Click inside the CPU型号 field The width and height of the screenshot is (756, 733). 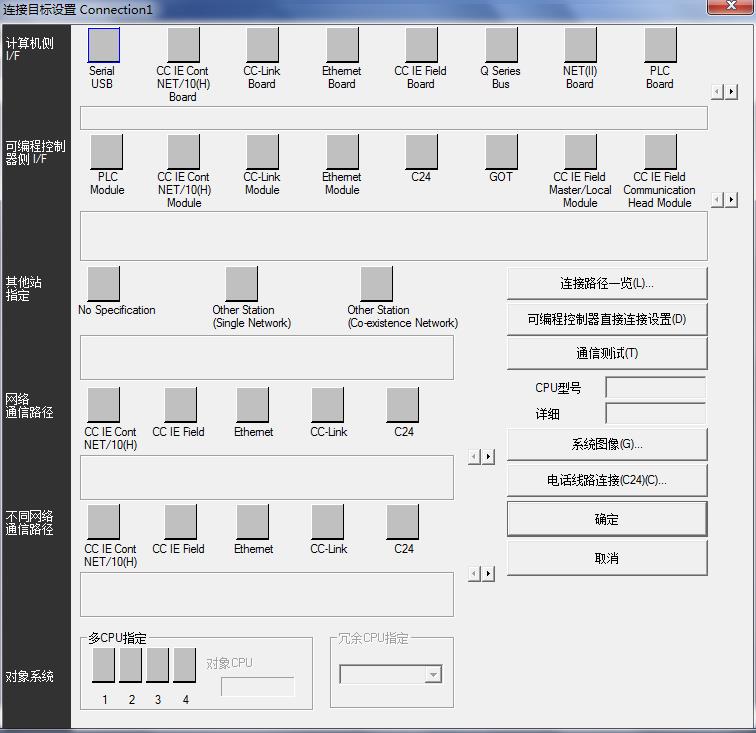click(655, 388)
